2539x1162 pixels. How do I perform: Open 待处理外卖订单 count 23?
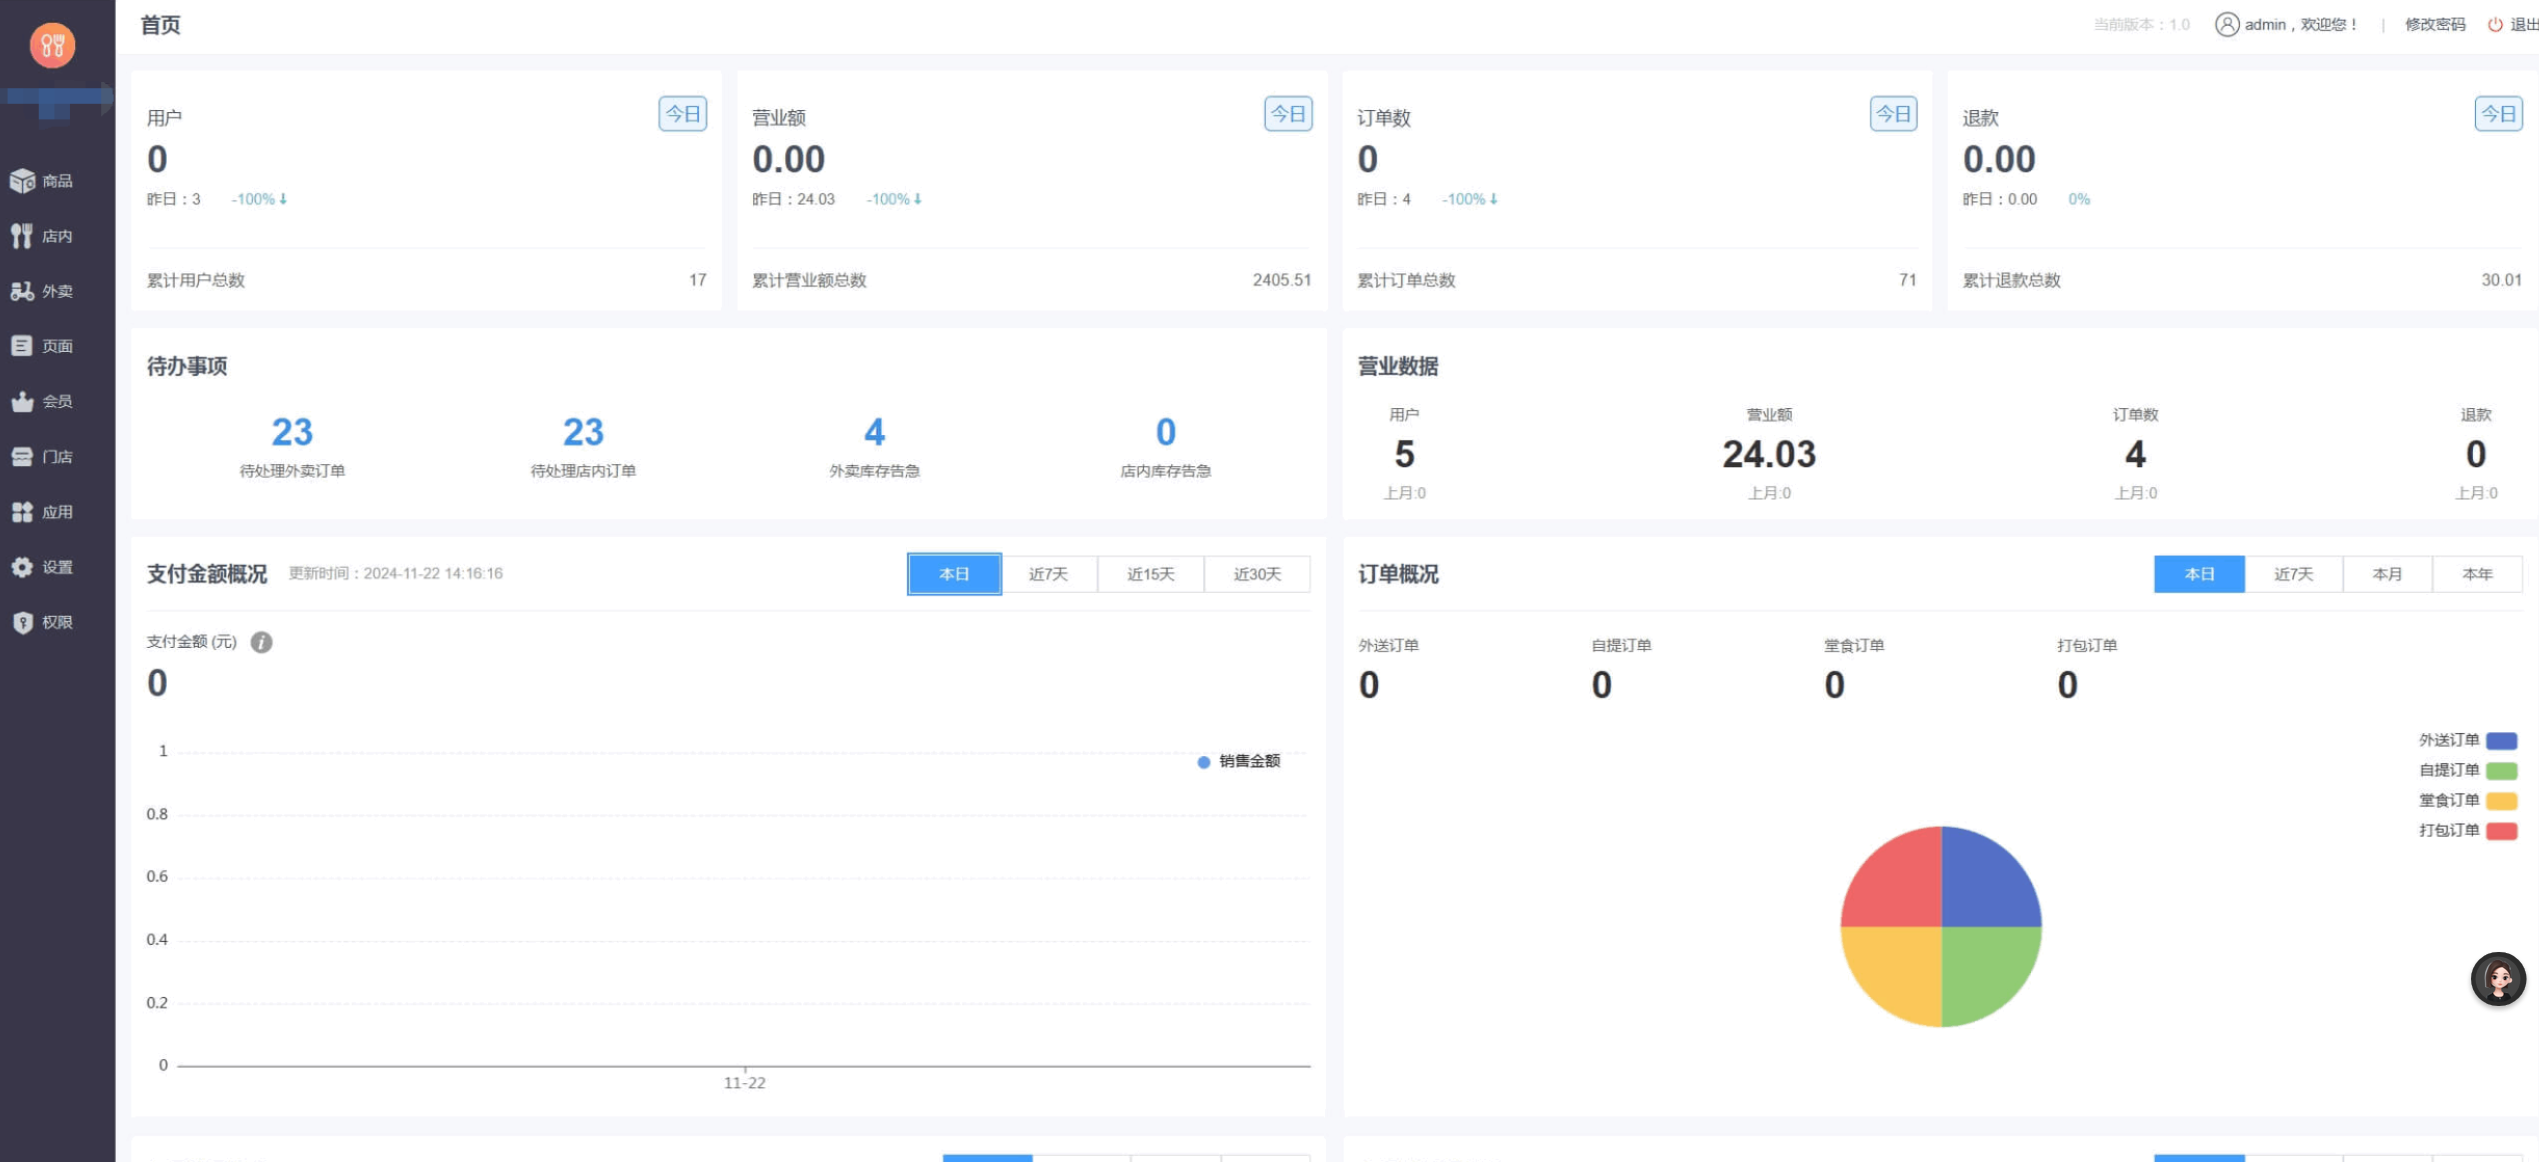pyautogui.click(x=292, y=432)
